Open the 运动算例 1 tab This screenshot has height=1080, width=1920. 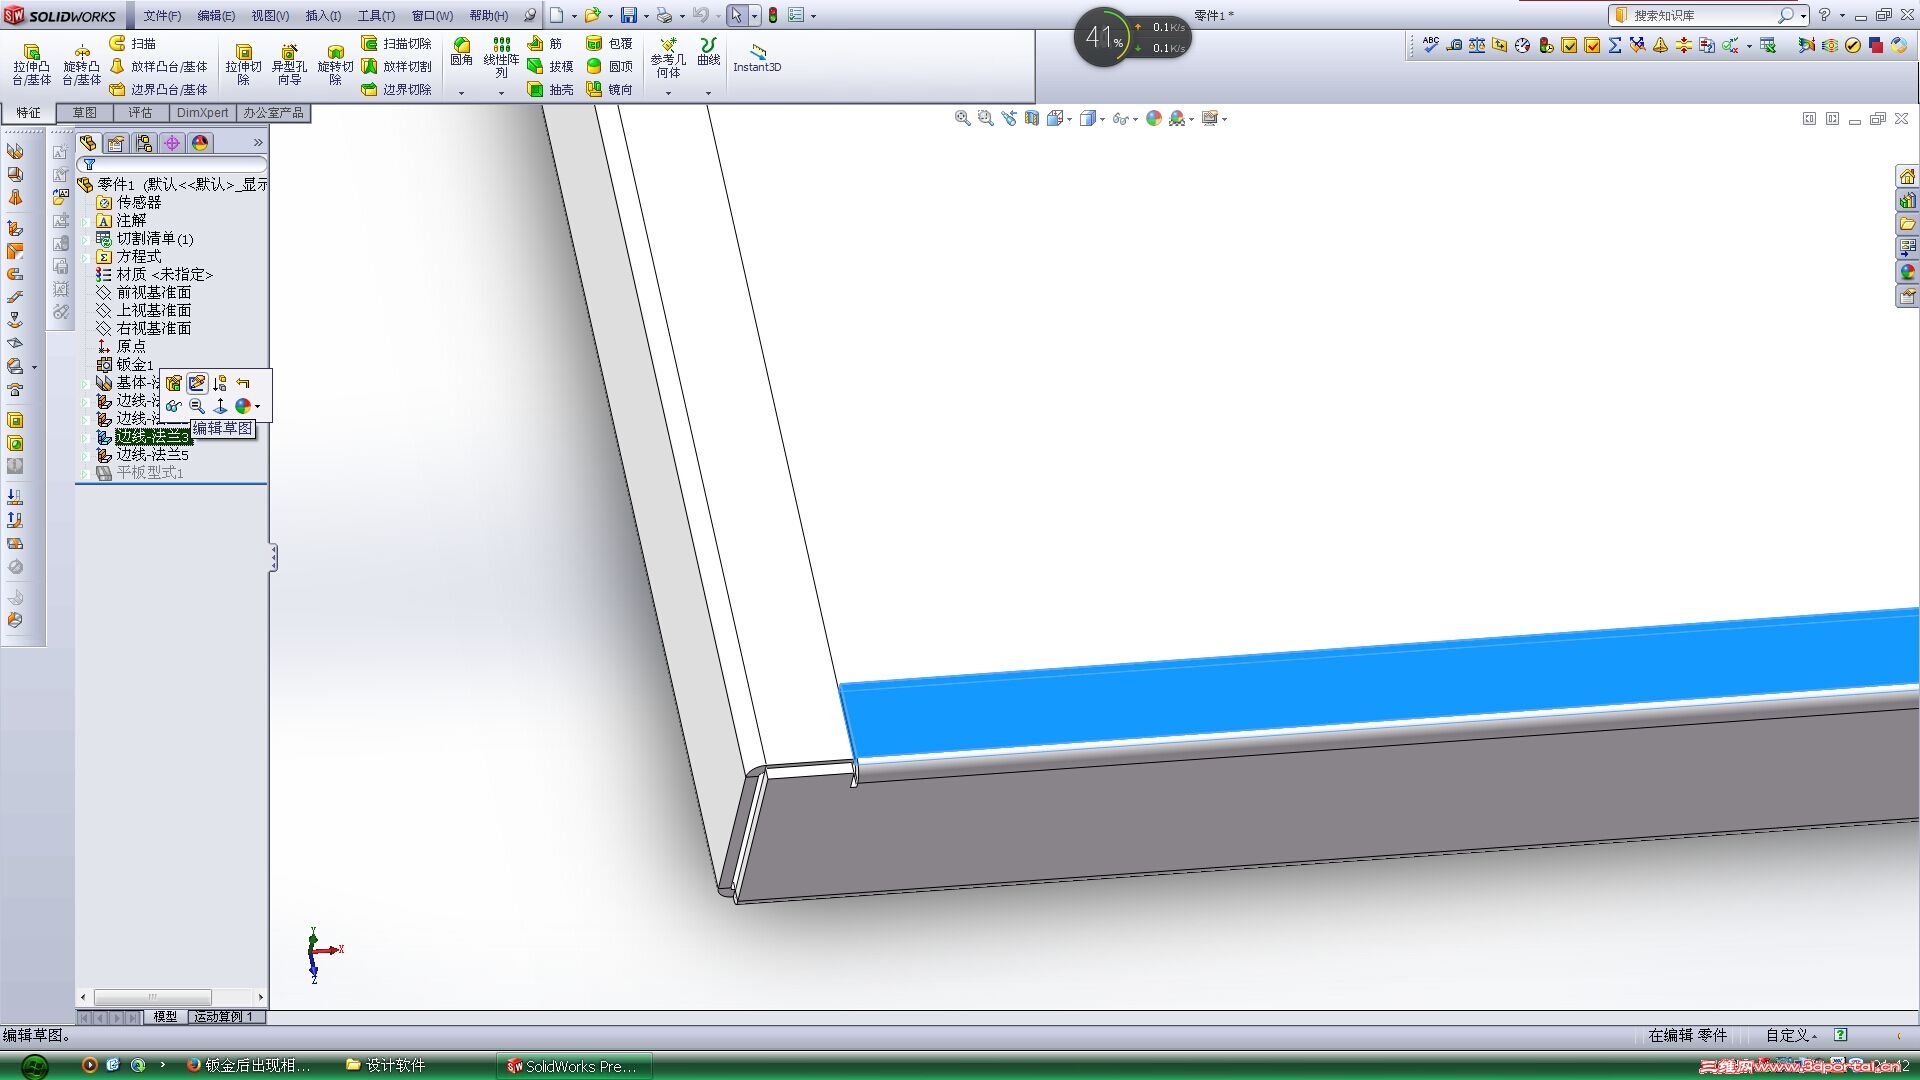coord(224,1017)
